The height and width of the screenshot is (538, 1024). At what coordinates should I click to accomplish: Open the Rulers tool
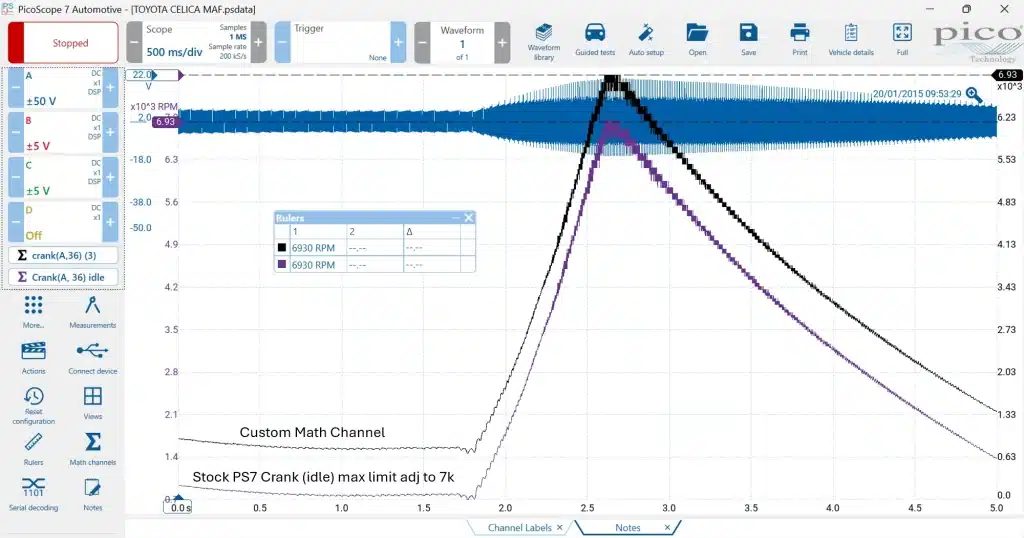[x=33, y=449]
